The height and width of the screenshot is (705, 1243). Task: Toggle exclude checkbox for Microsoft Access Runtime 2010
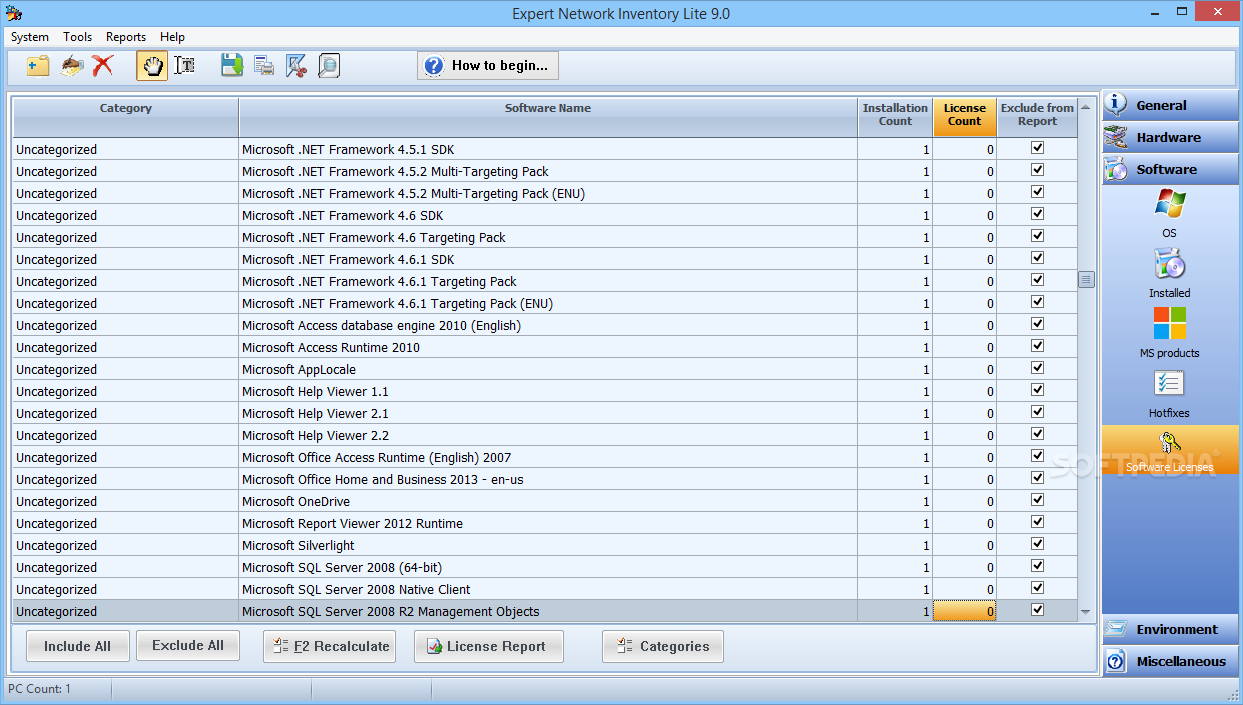[1037, 346]
